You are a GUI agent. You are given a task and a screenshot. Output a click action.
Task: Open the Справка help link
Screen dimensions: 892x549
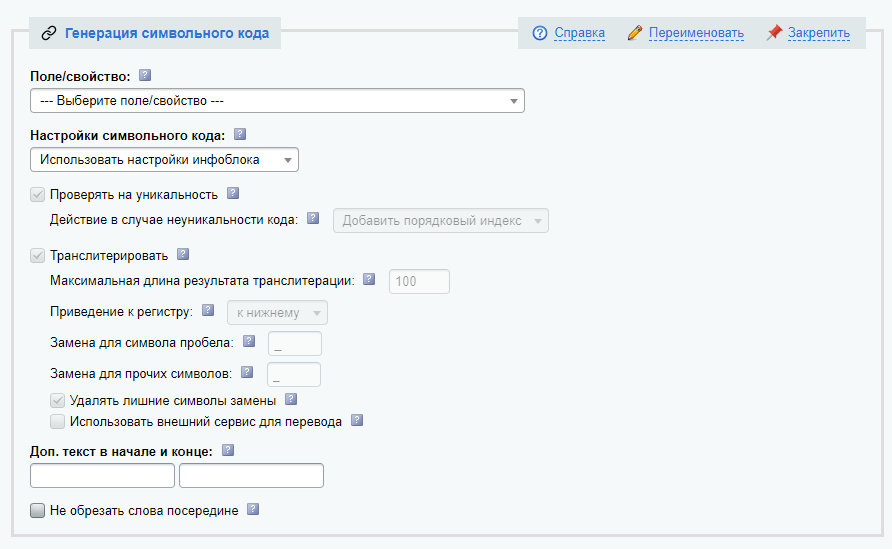(580, 33)
